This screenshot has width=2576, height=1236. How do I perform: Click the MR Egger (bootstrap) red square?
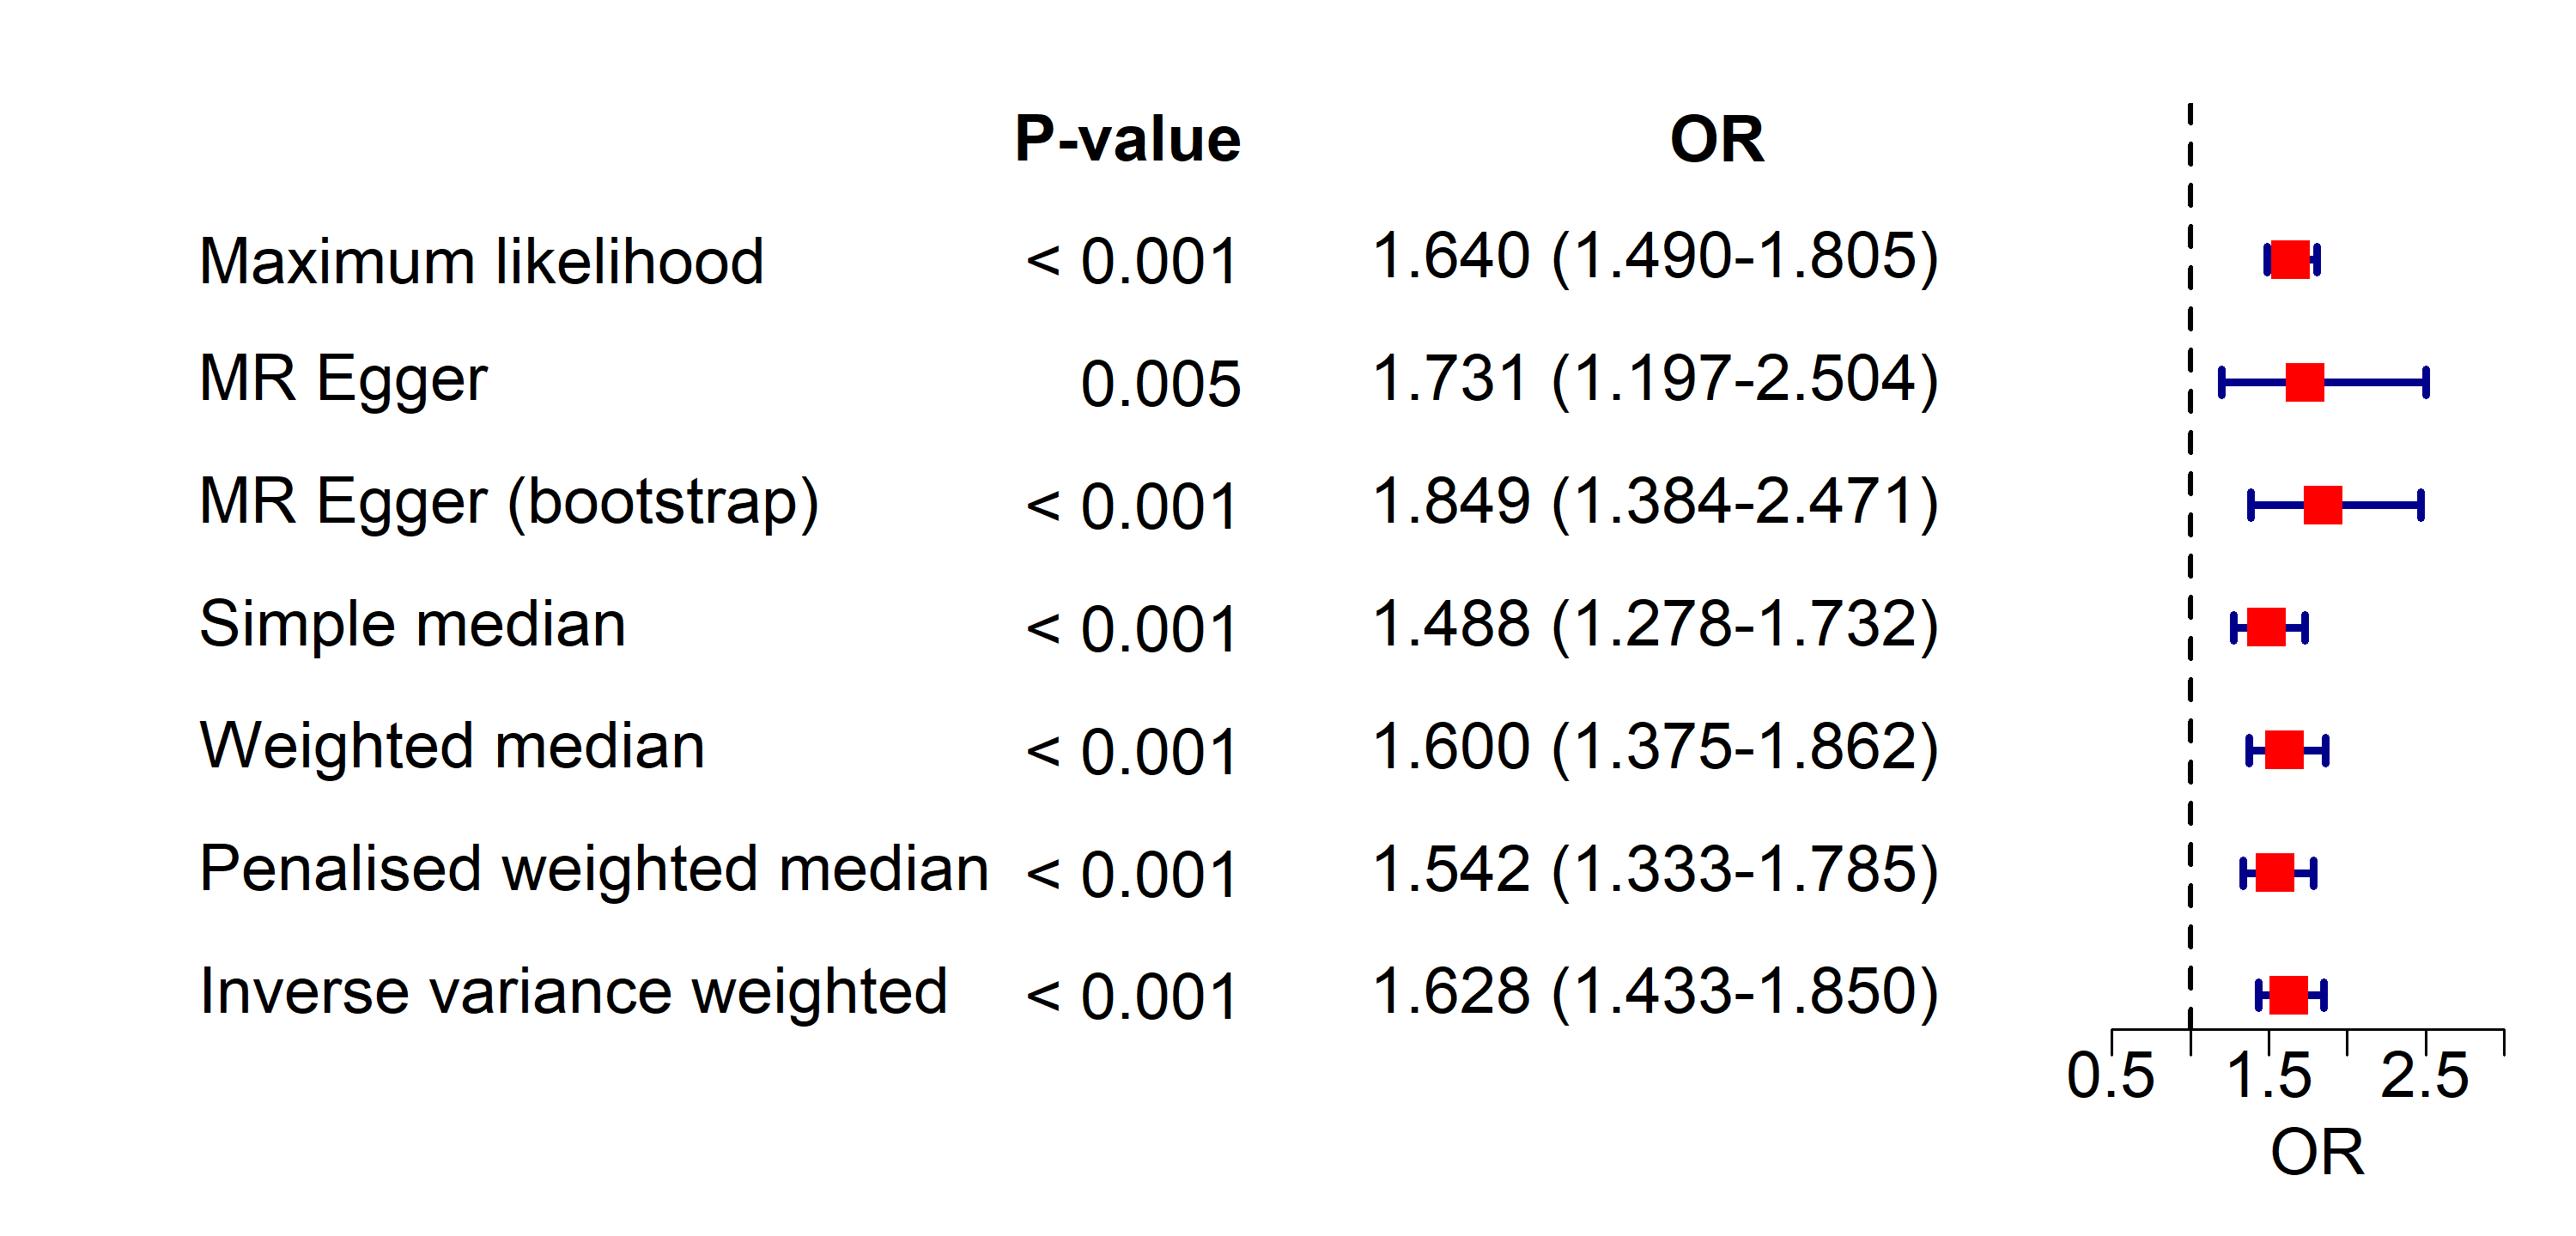2323,505
